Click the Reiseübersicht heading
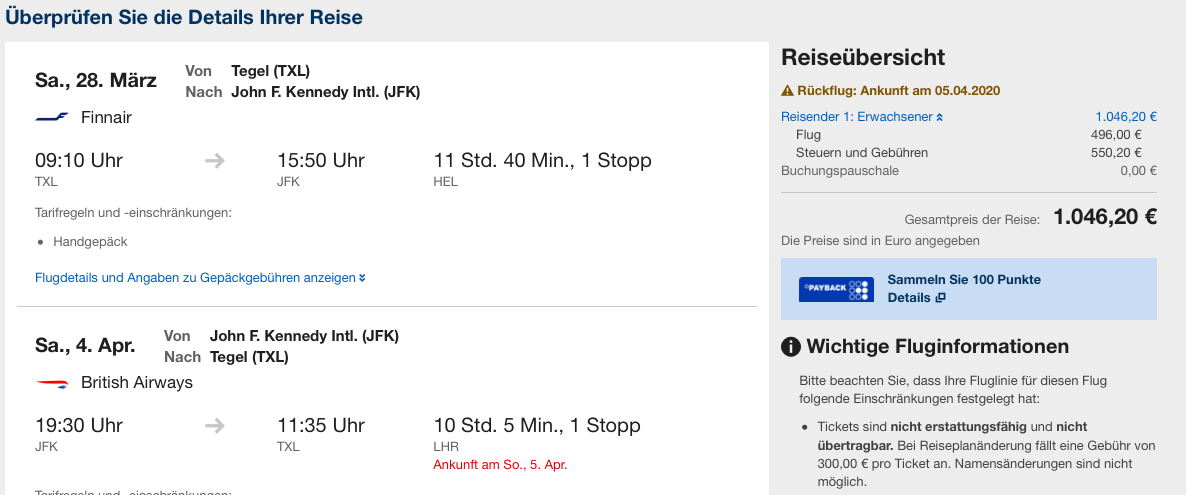 click(863, 58)
